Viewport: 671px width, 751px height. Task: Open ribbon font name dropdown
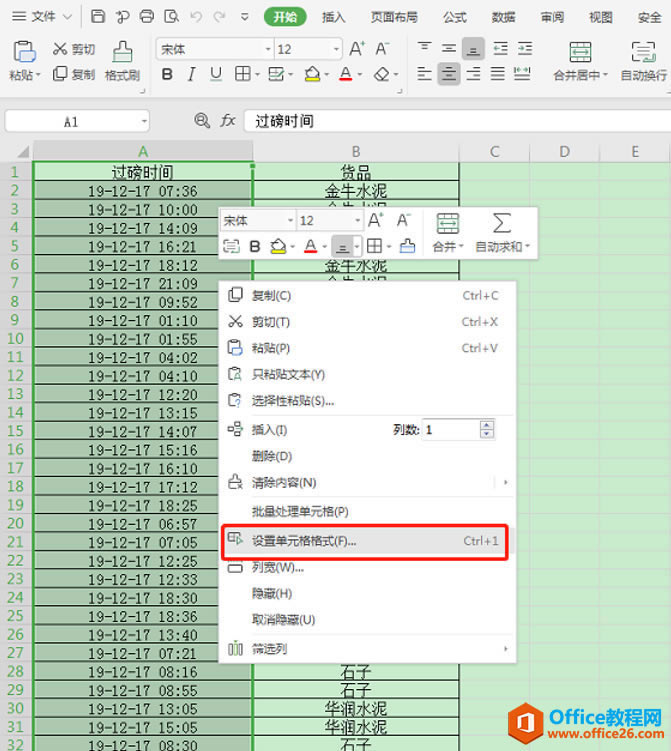pos(268,49)
